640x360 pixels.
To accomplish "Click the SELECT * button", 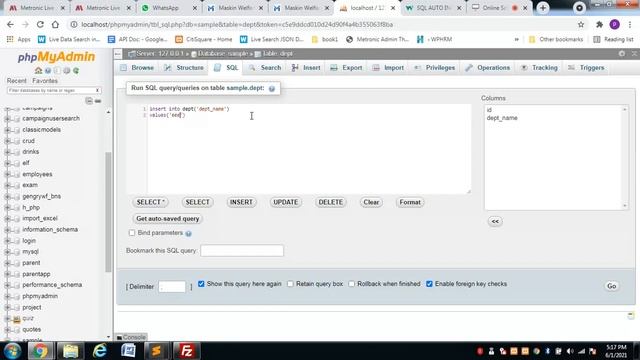I will 151,202.
